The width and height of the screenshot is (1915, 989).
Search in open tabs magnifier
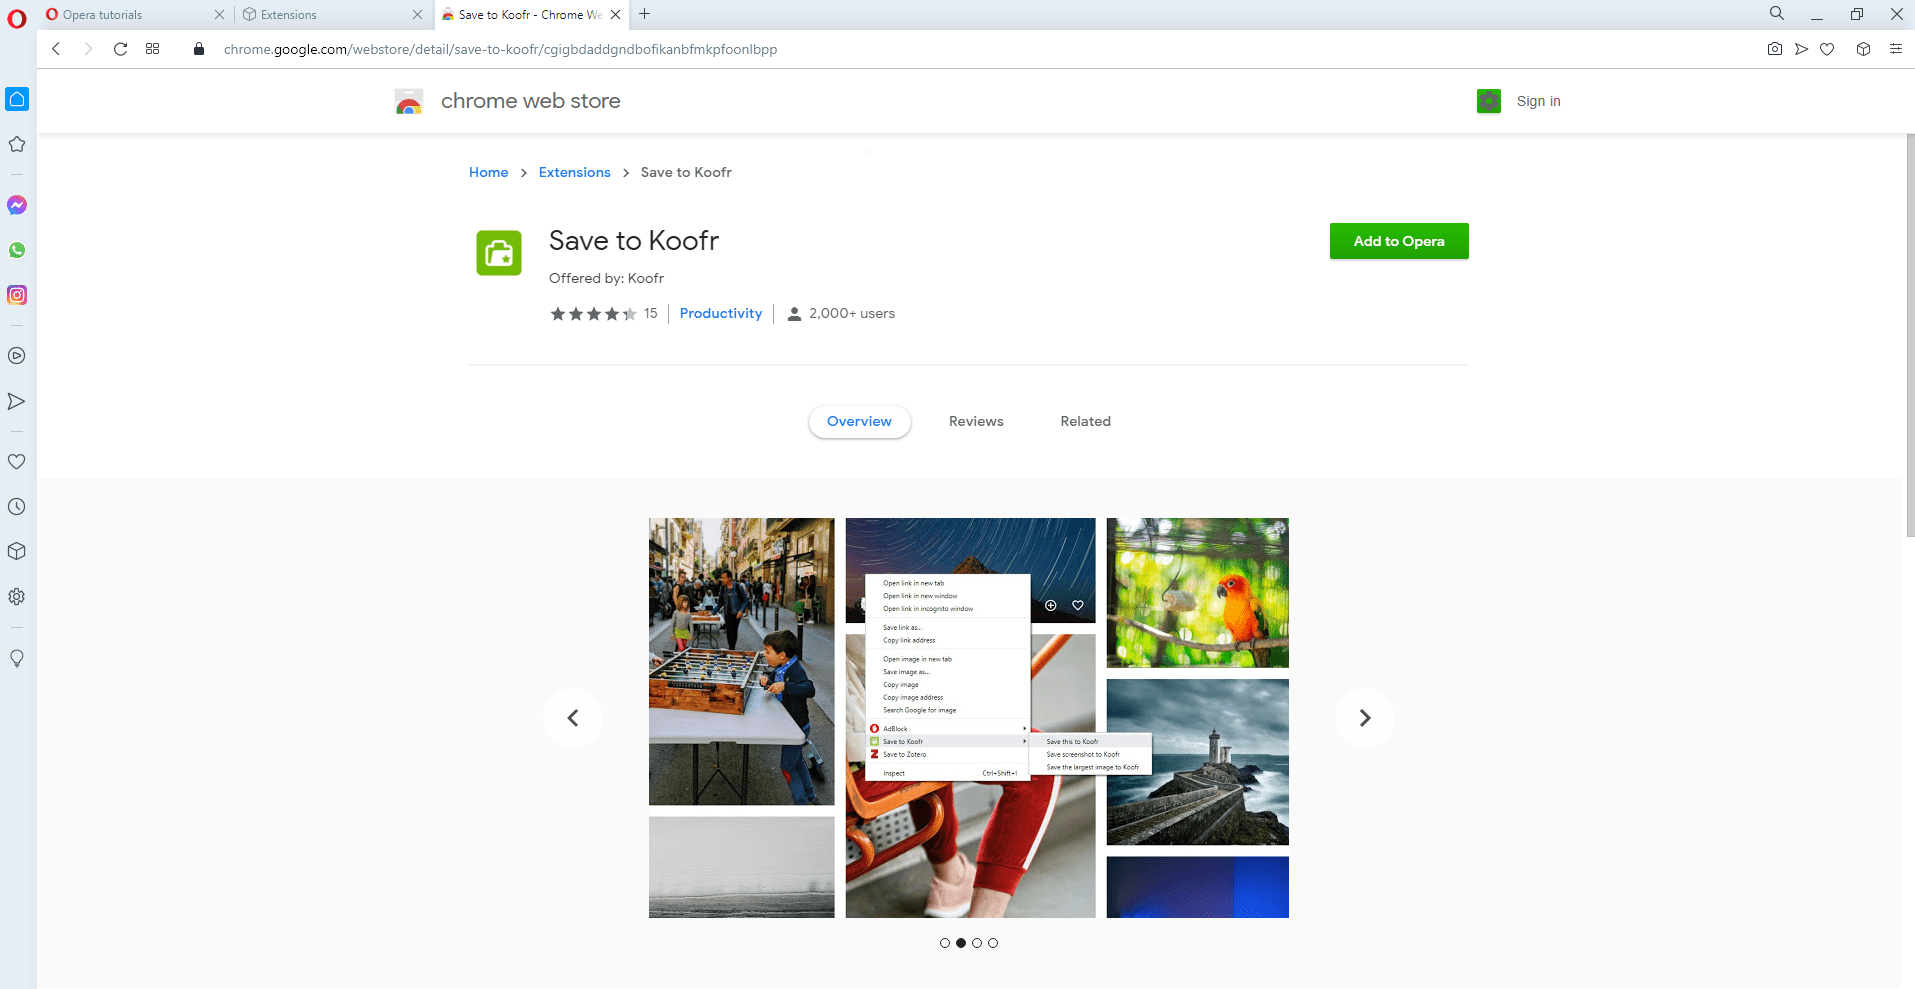[x=1776, y=14]
